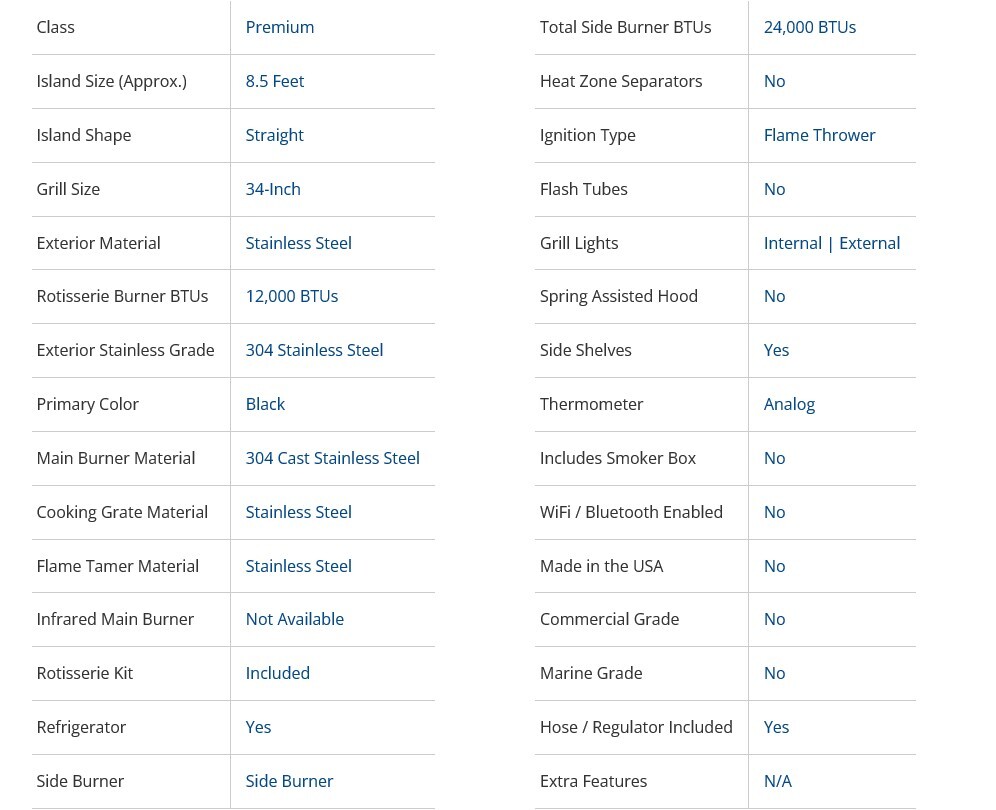Open the 304 Stainless Steel grade link

pyautogui.click(x=314, y=350)
